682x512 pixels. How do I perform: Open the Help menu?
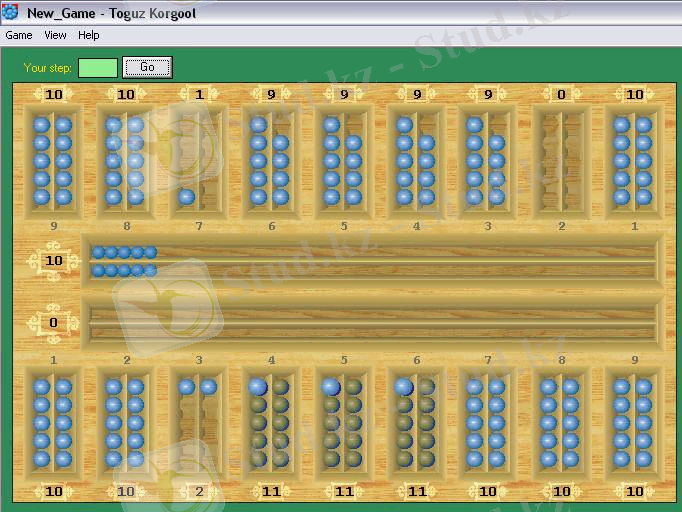click(89, 35)
